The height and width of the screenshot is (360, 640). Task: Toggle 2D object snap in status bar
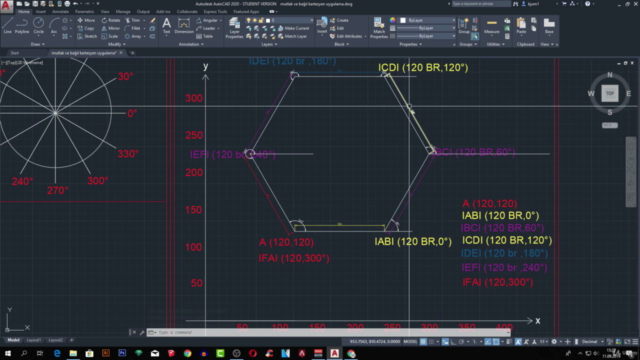(496, 342)
